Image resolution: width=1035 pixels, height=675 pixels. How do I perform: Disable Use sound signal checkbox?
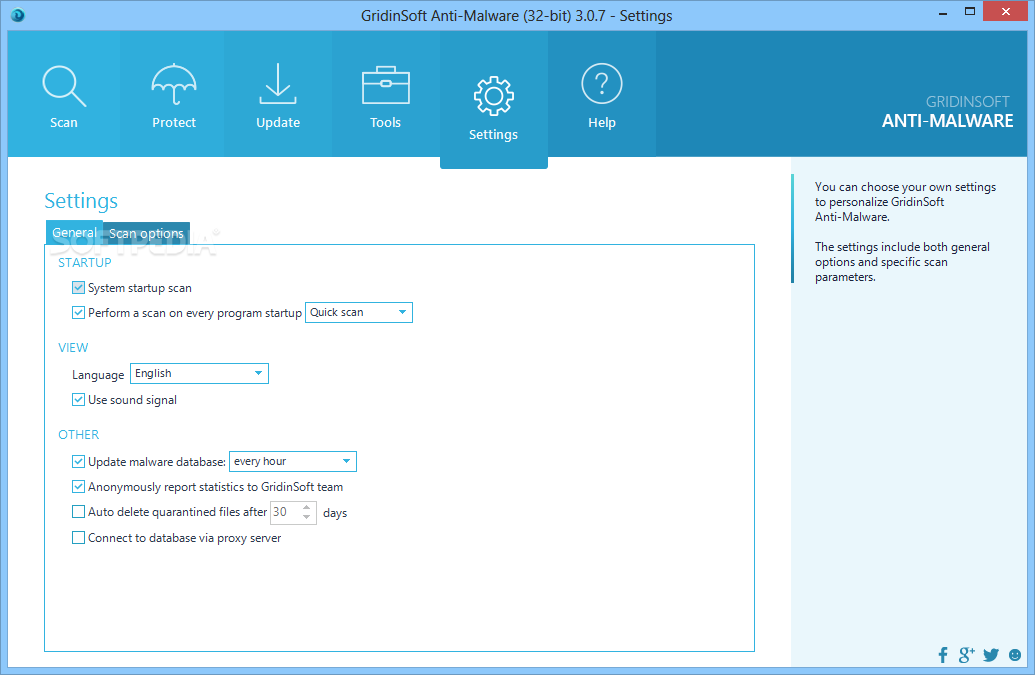79,400
